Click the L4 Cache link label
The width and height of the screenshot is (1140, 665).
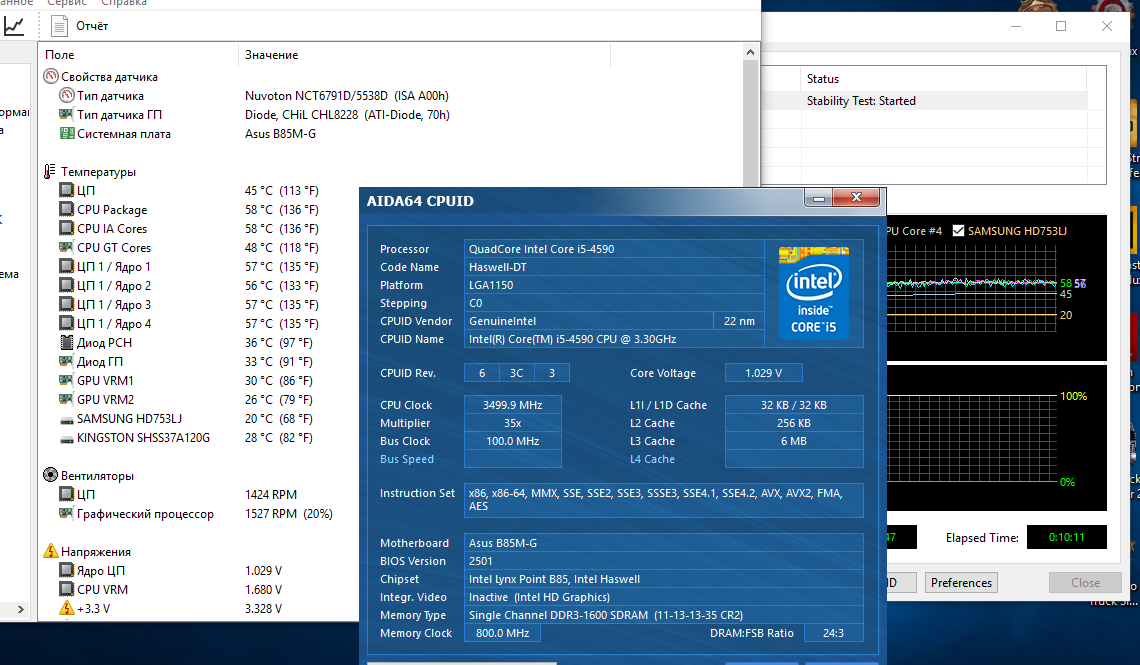pyautogui.click(x=652, y=459)
